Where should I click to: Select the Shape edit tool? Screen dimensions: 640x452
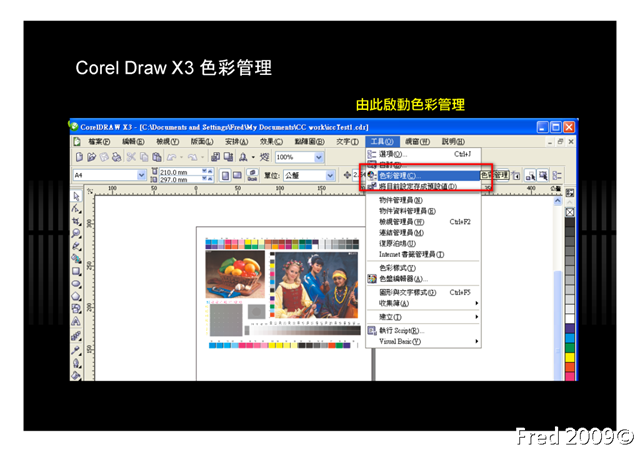[x=76, y=209]
